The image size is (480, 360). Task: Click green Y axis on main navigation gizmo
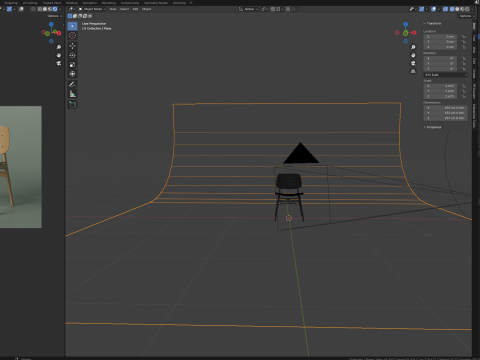[406, 33]
